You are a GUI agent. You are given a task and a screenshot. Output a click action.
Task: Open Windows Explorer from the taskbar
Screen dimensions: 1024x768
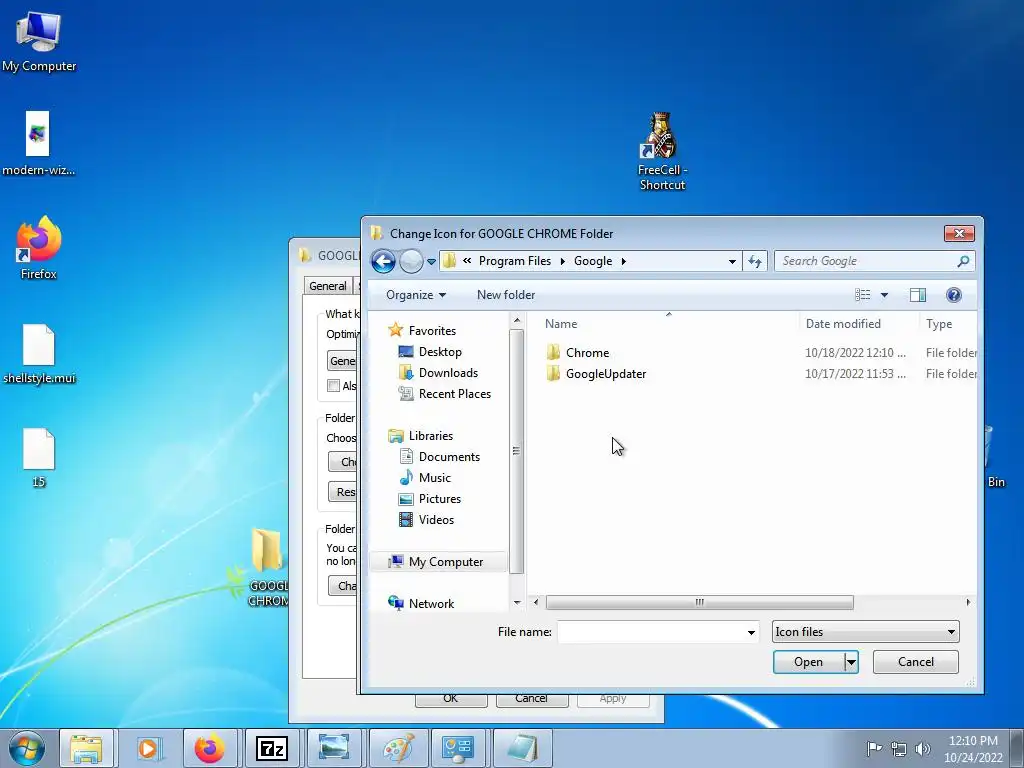coord(86,748)
